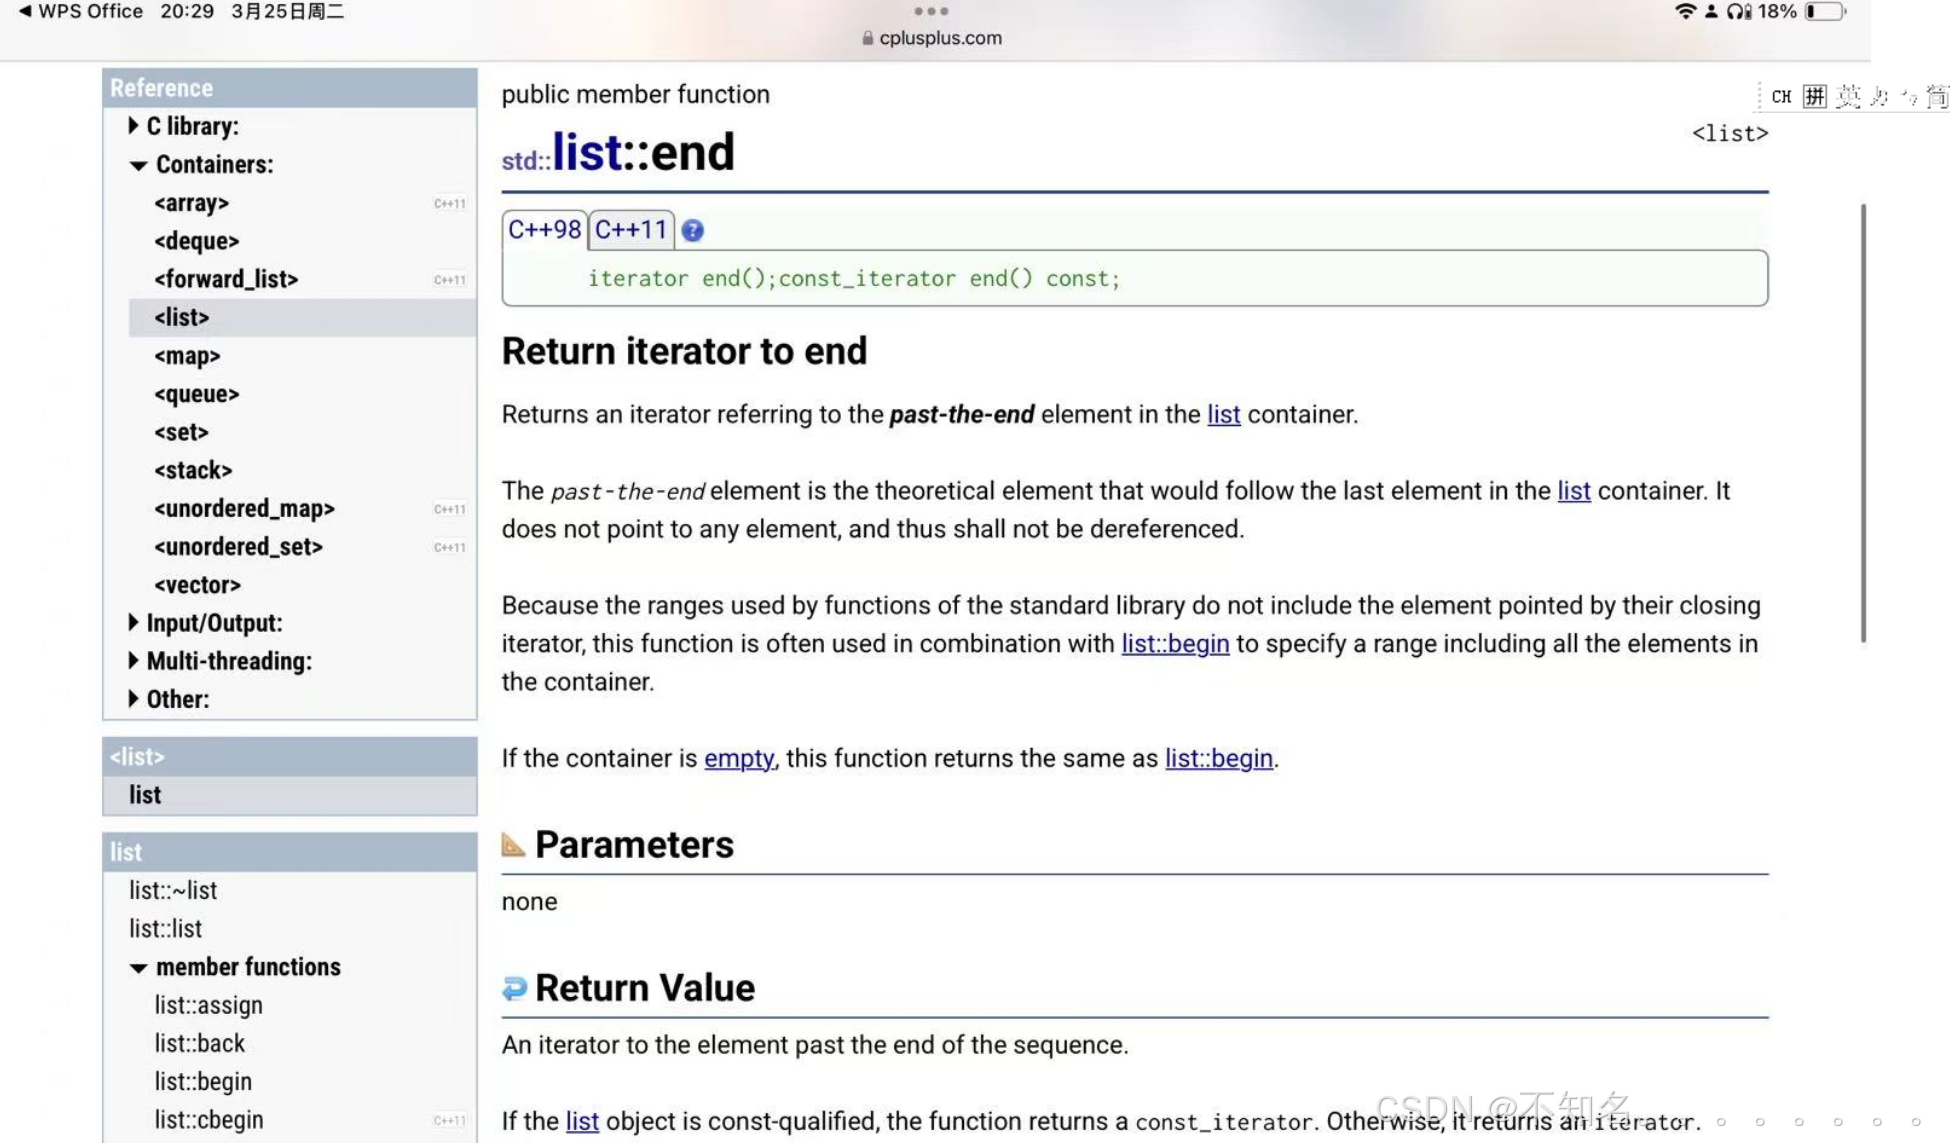Click the address bar padlock icon
The image size is (1950, 1143).
click(867, 38)
